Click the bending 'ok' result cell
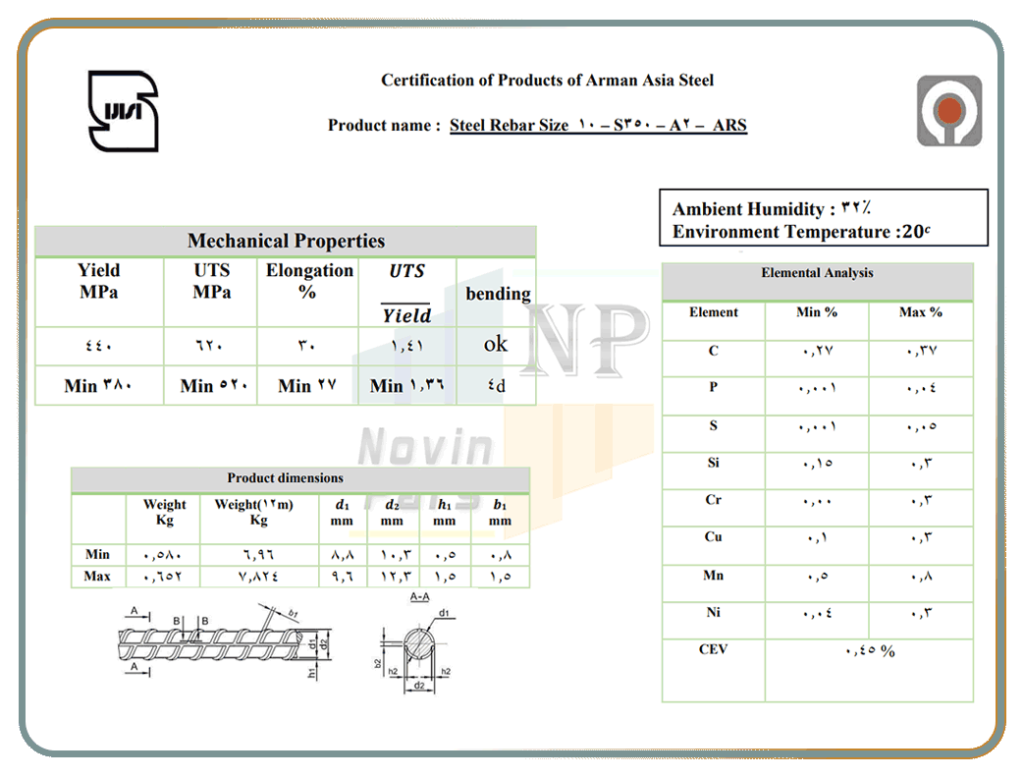1024x777 pixels. click(496, 344)
